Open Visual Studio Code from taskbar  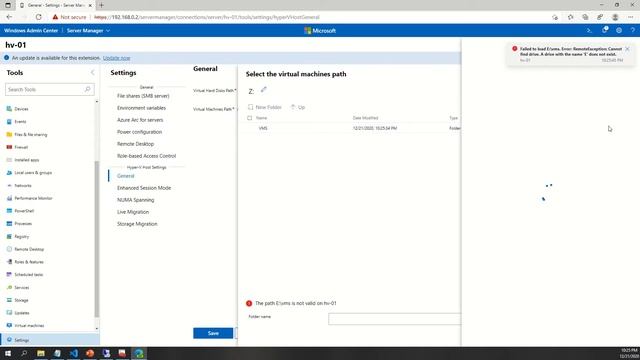[x=73, y=353]
